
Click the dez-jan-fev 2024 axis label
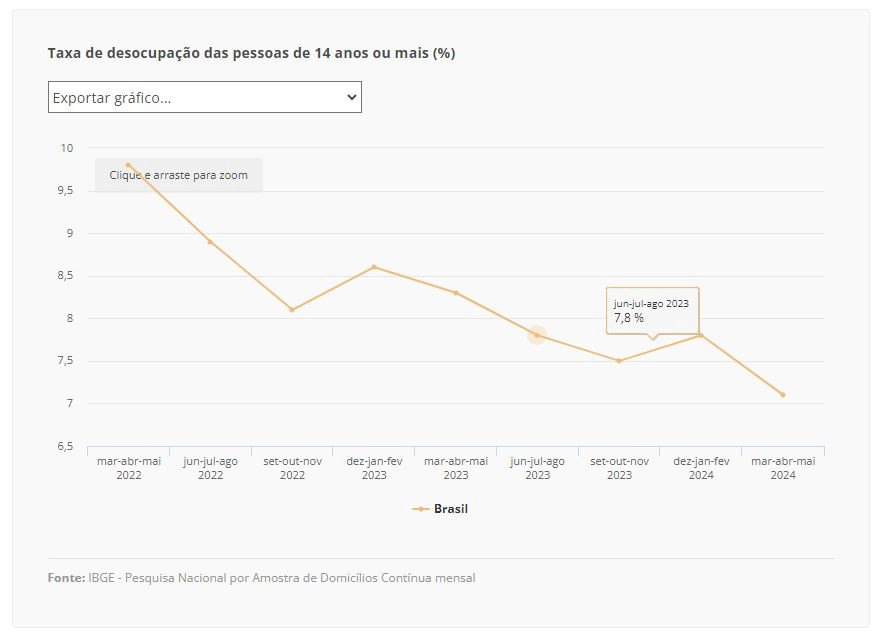(x=701, y=468)
